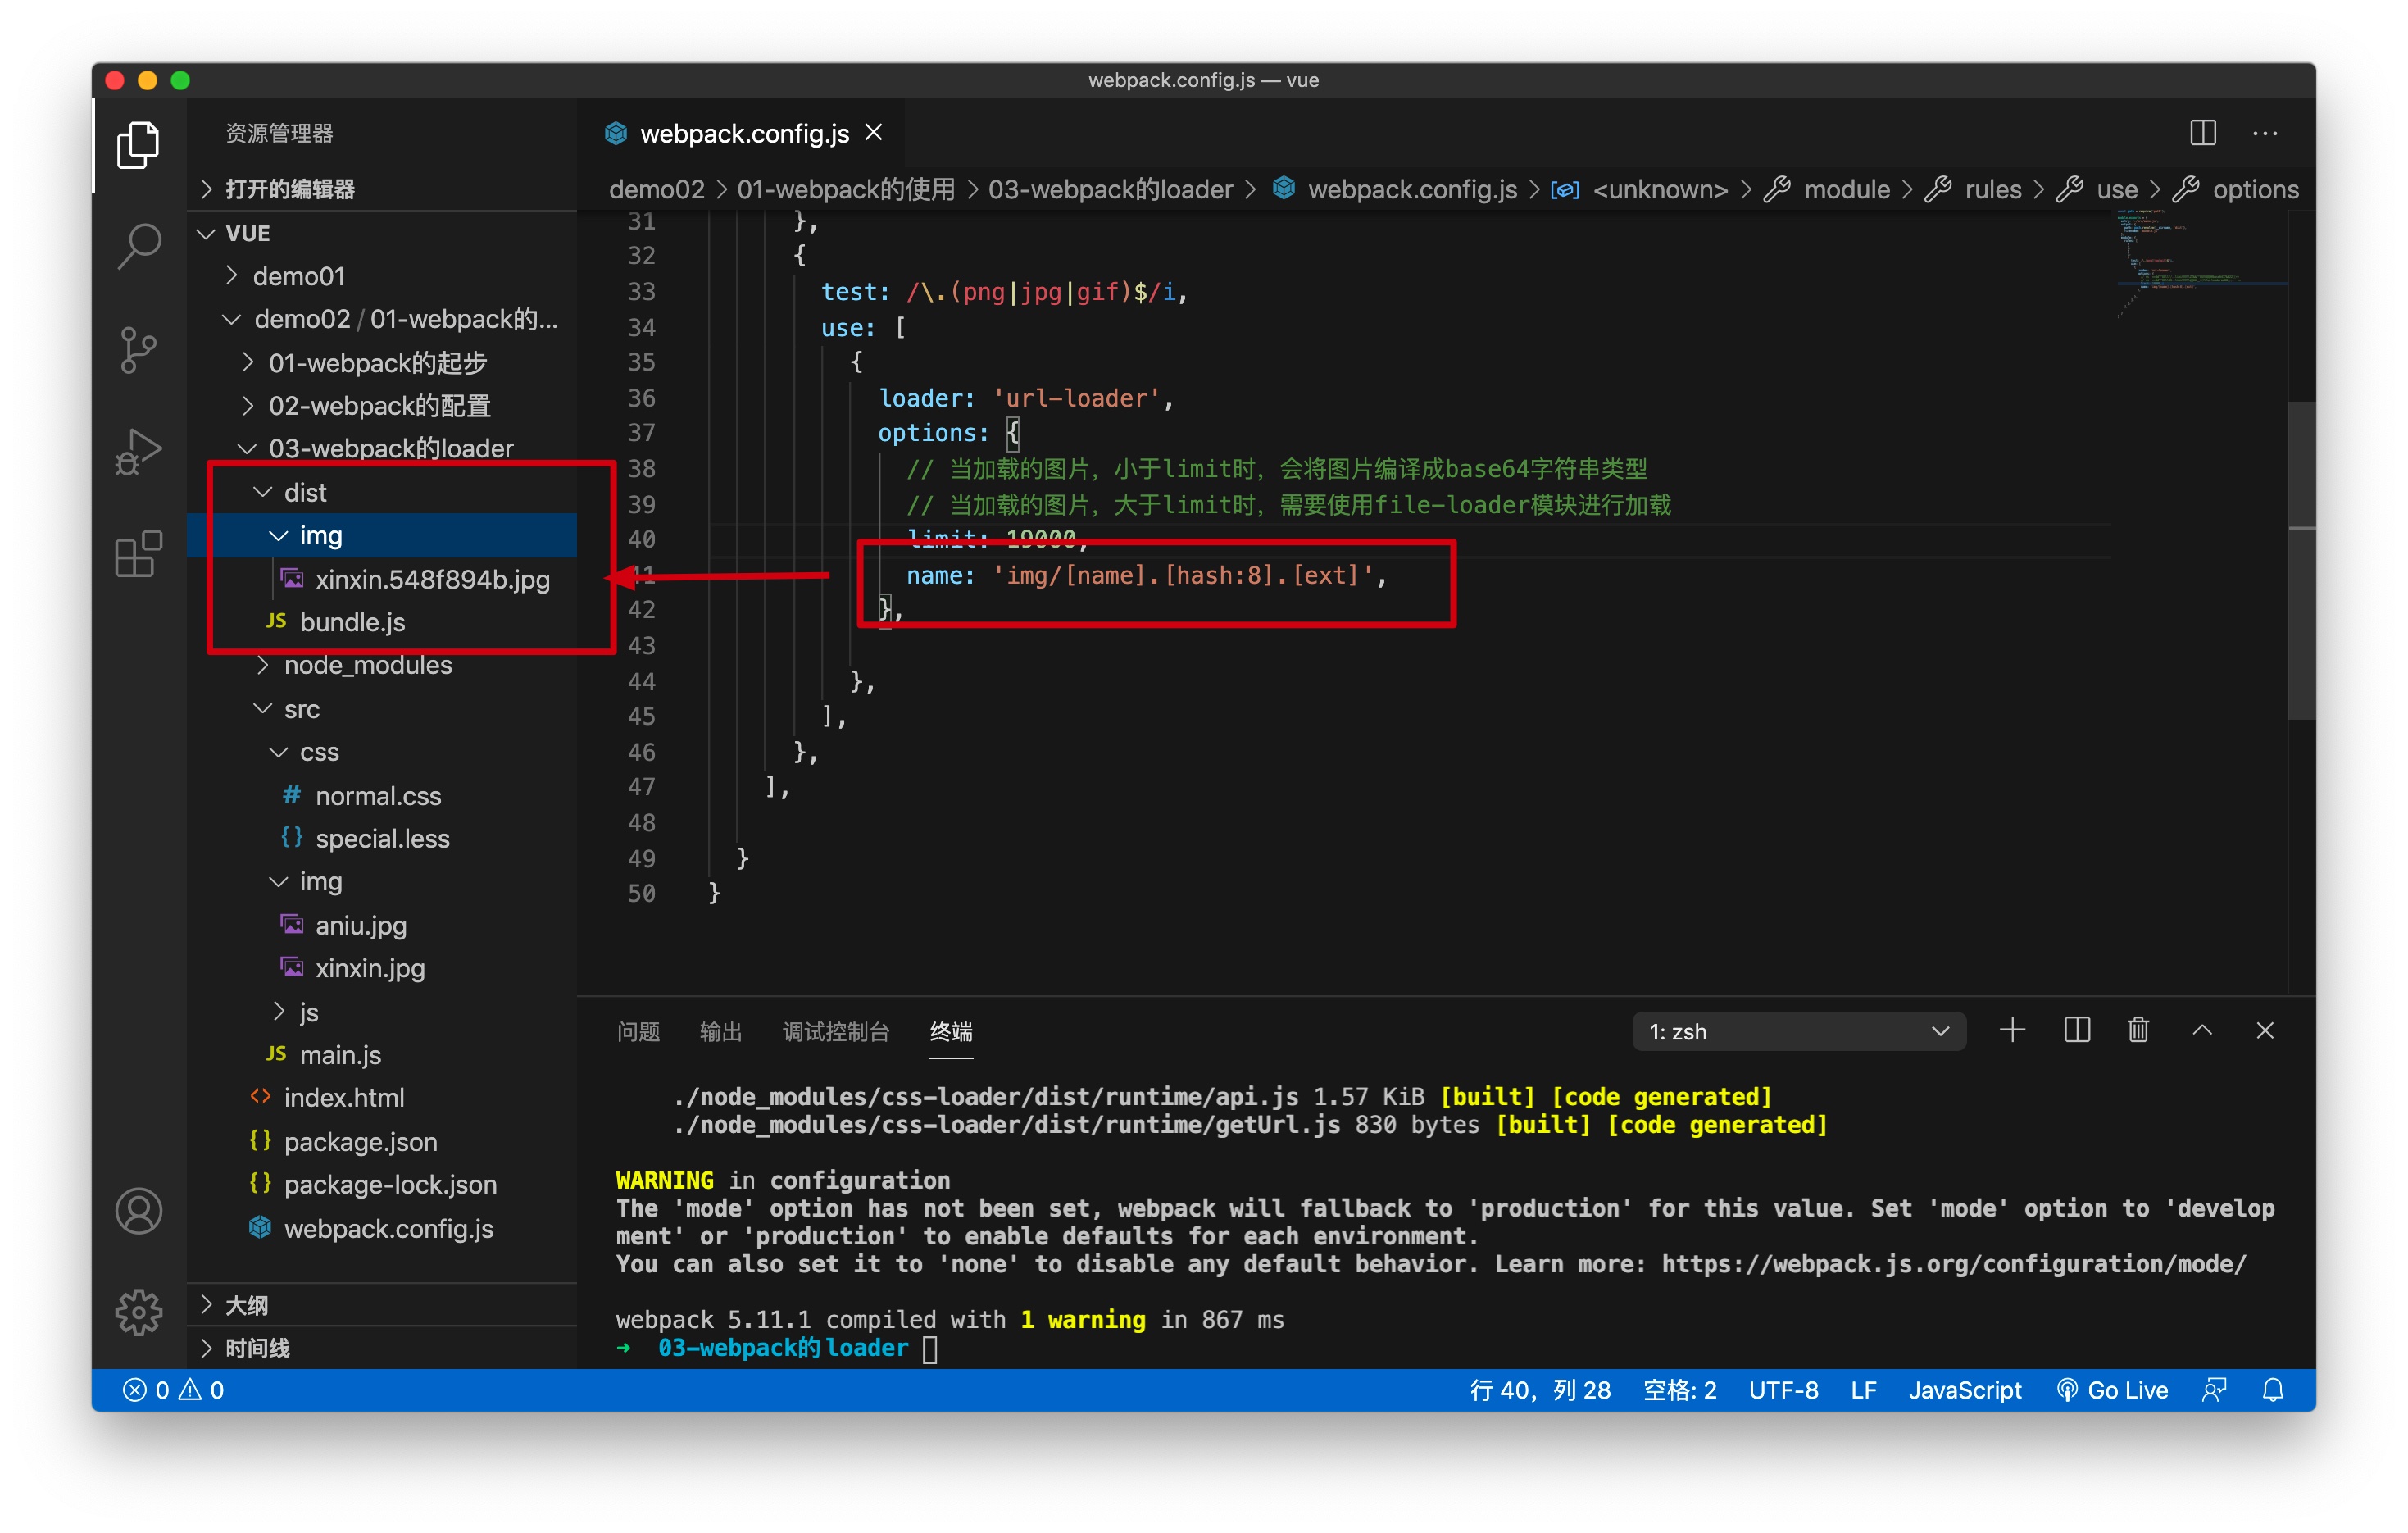Open the Accounts menu icon
The height and width of the screenshot is (1533, 2408).
point(139,1211)
